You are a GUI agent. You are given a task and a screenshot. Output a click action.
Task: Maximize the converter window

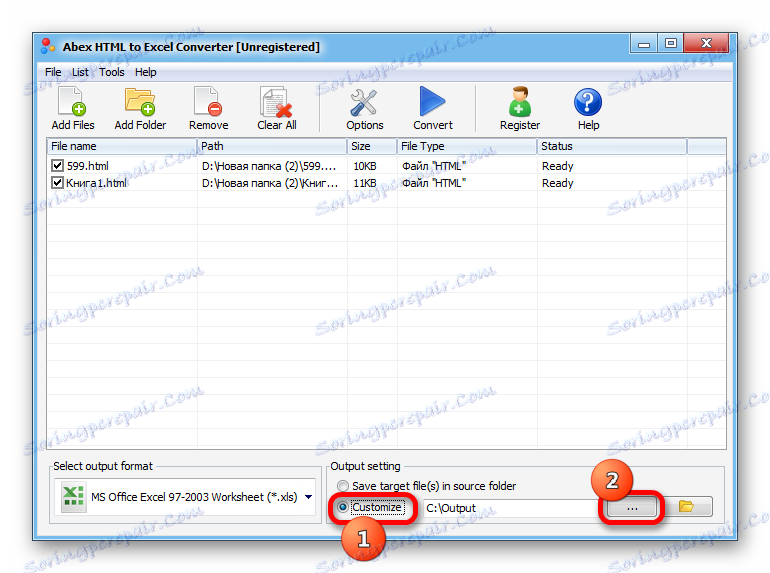670,44
